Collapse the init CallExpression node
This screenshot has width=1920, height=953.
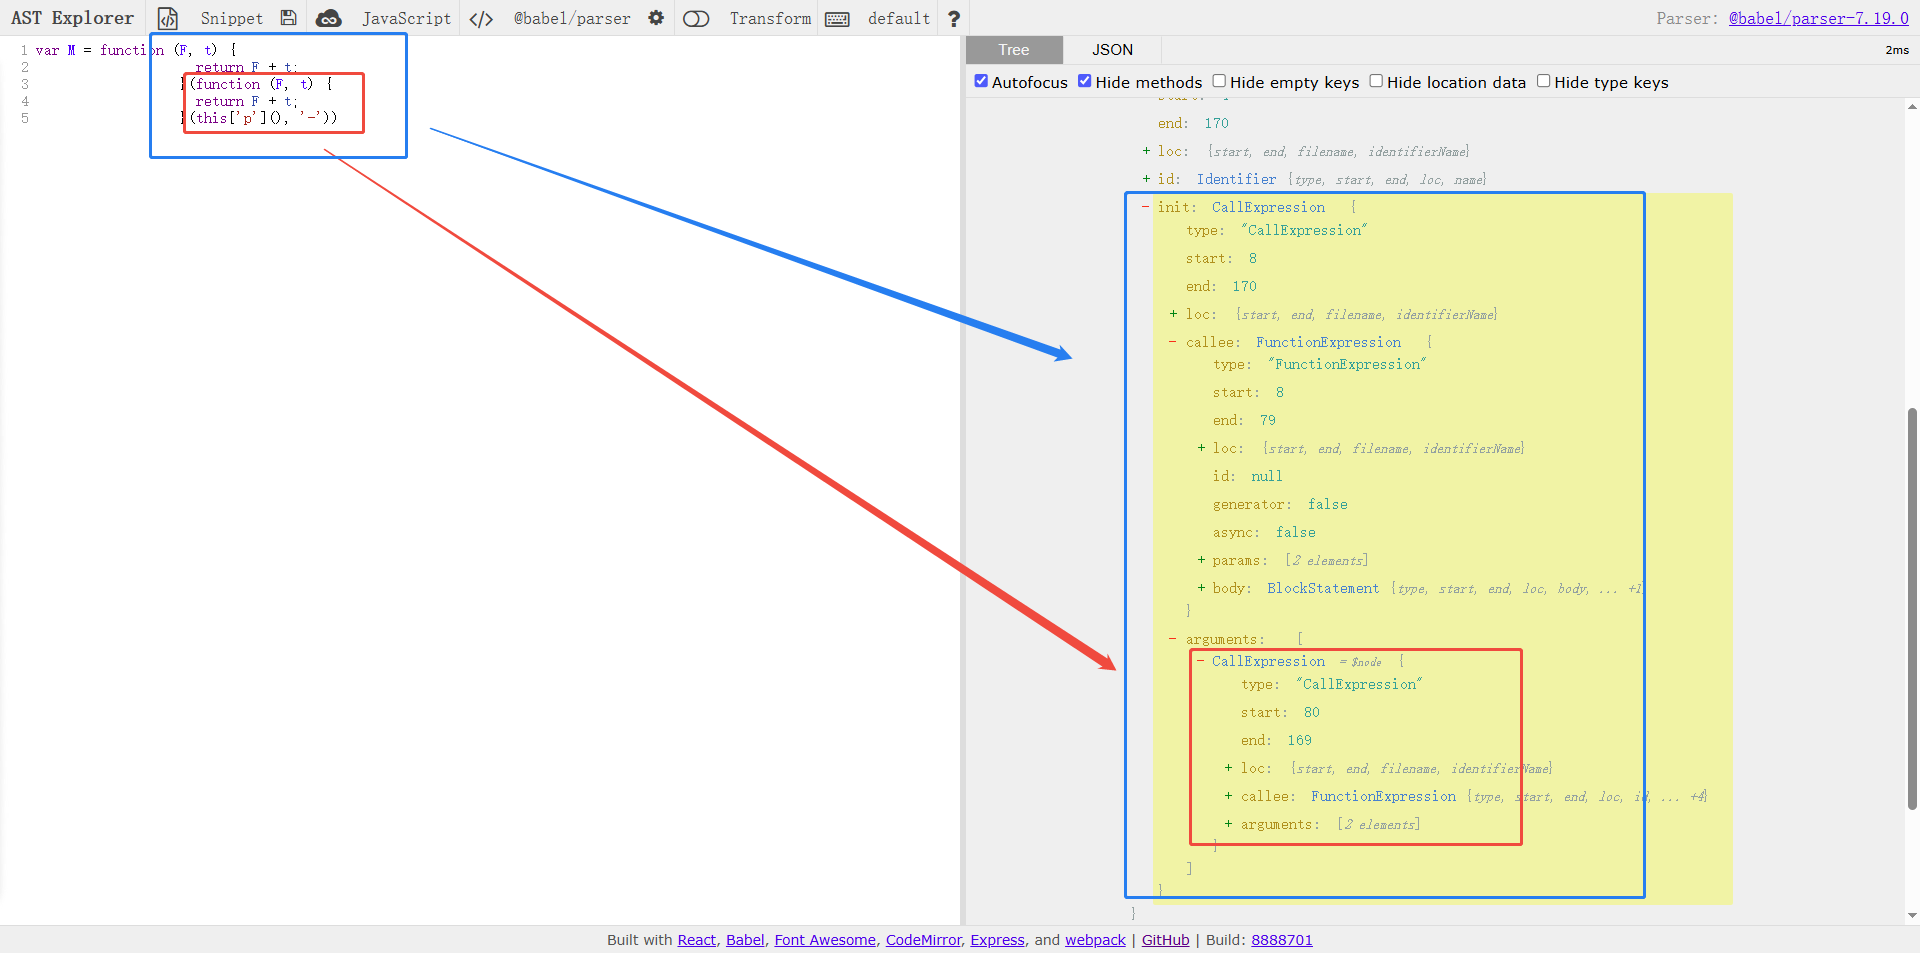click(x=1145, y=207)
